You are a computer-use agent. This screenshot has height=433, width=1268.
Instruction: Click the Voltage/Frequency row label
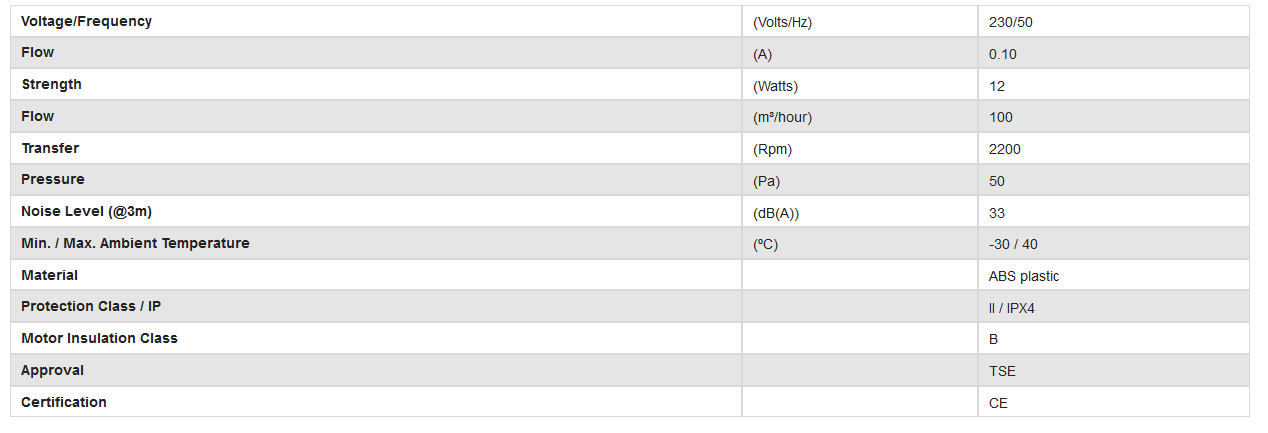(x=86, y=21)
